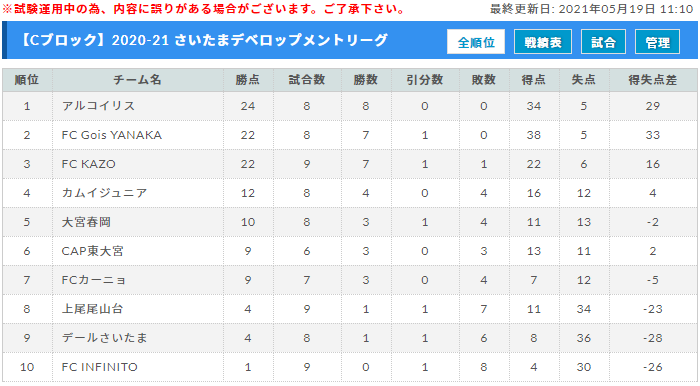This screenshot has height=386, width=700.
Task: Click the カムイジュニア team name
Action: [104, 193]
